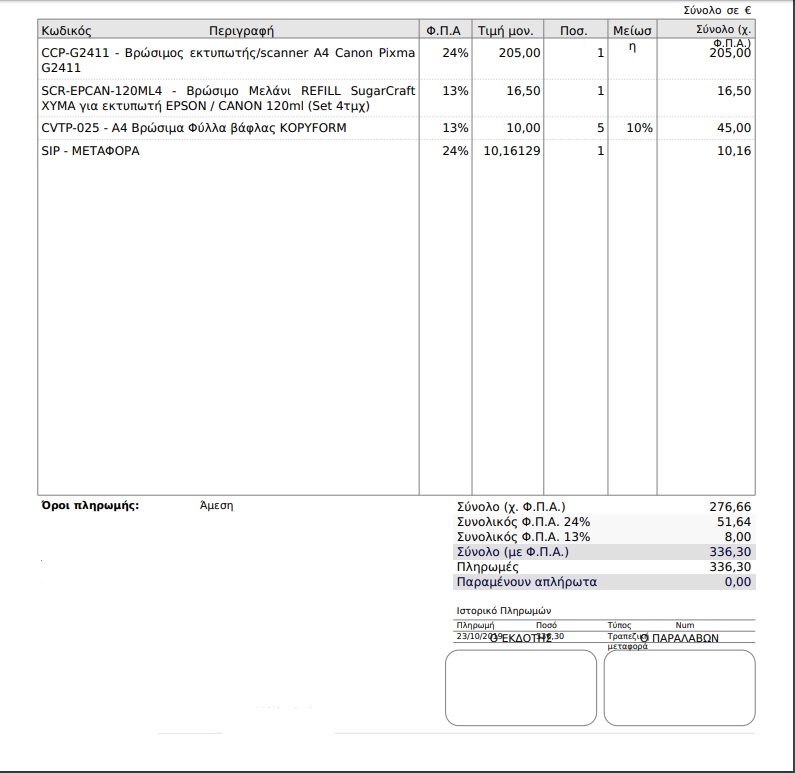795x773 pixels.
Task: Select the CCP-G2411 Canon Pixma item row
Action: (396, 60)
